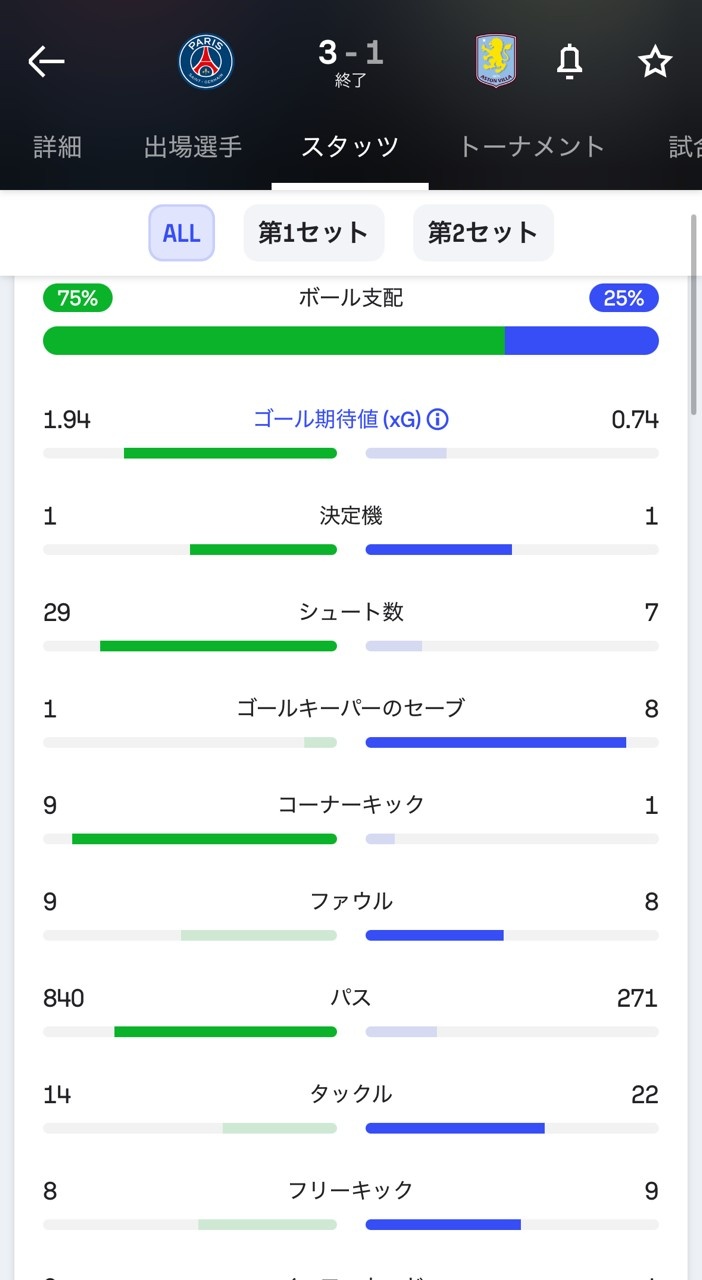
Task: Tap the 75% possession badge
Action: [78, 298]
